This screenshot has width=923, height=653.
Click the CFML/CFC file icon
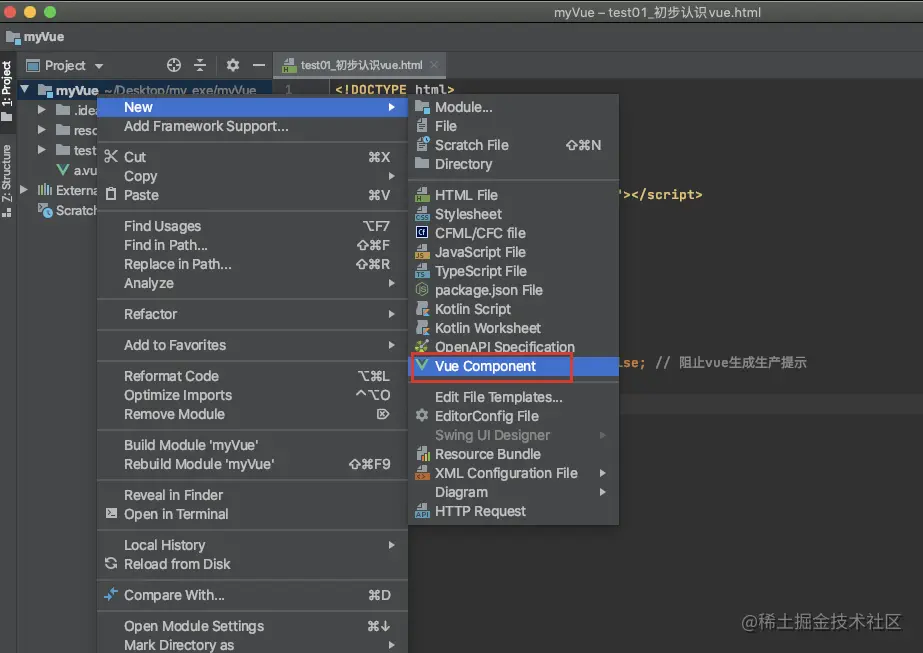422,233
